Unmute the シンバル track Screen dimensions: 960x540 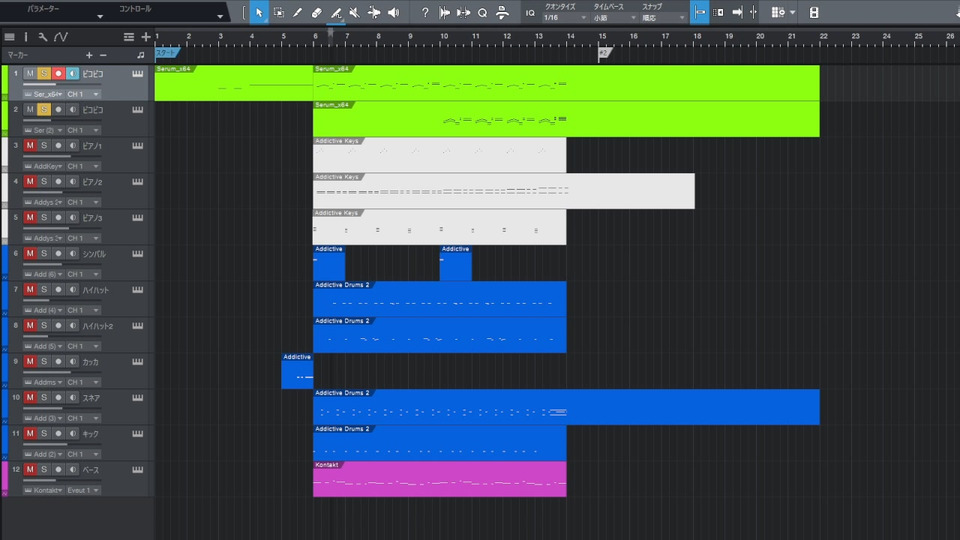coord(29,253)
